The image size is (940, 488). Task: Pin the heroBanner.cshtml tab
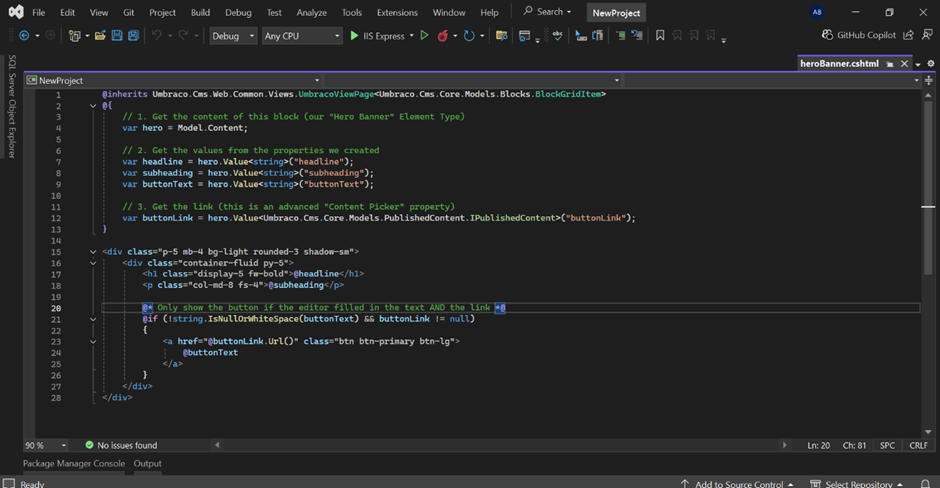[x=891, y=63]
